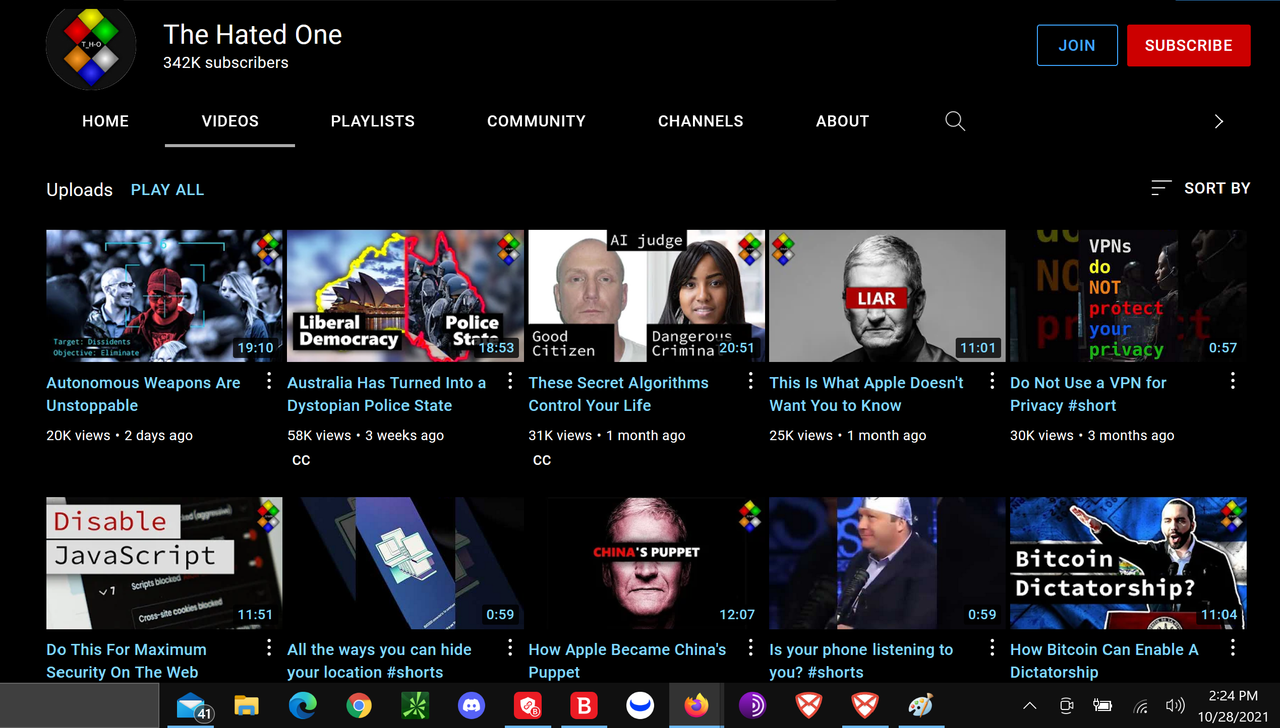Open Tor Browser from taskbar

click(752, 706)
